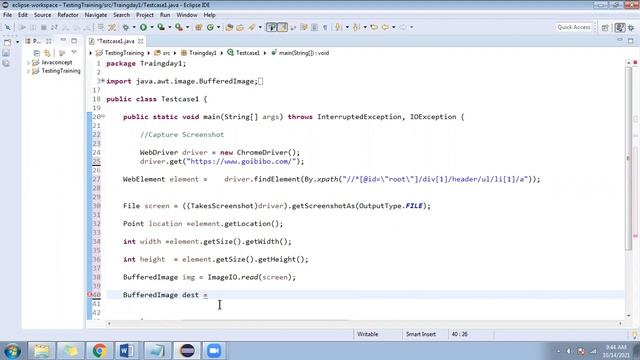Click the Search flashlight icon
Screen dimensions: 640x360
tap(252, 27)
